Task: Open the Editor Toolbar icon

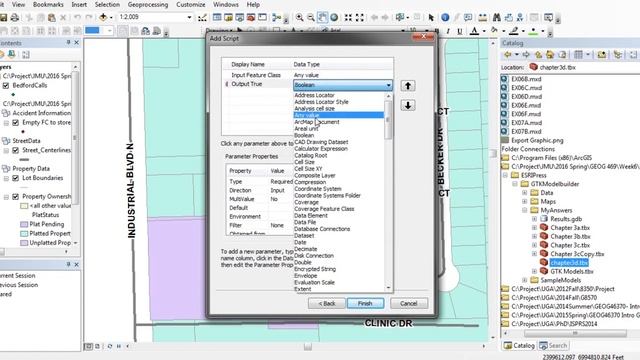Action: 202,18
